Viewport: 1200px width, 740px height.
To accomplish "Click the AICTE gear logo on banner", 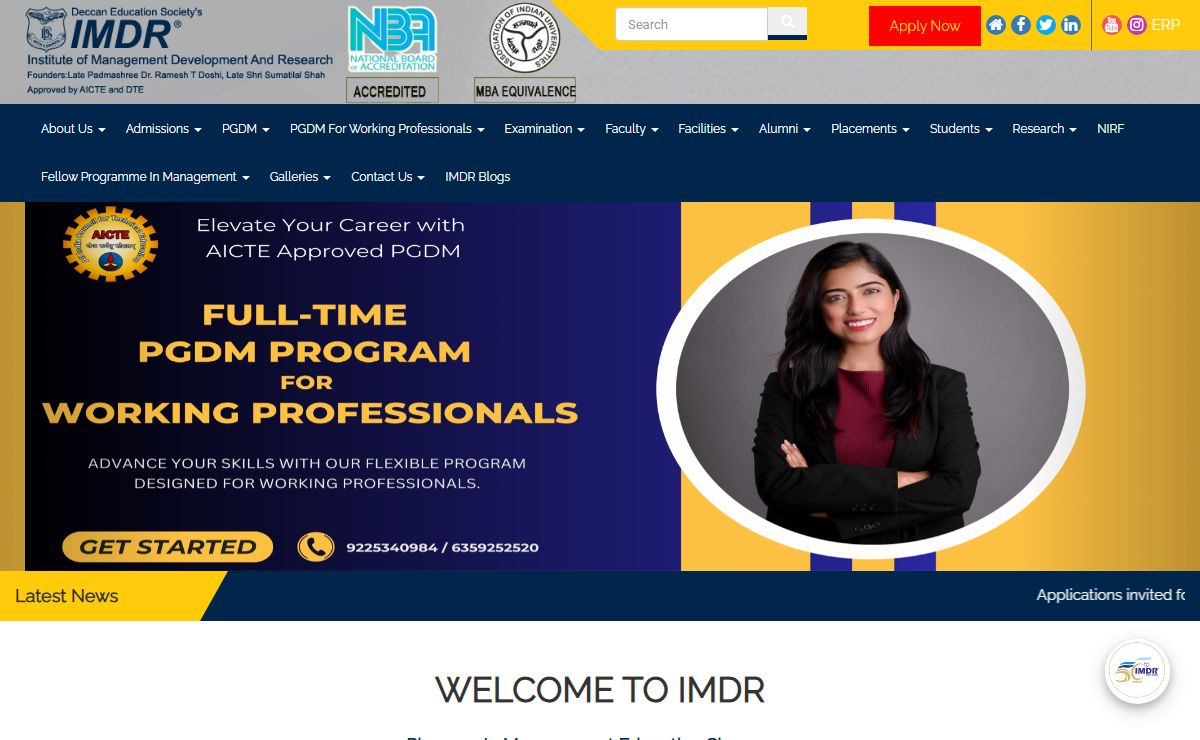I will click(110, 244).
